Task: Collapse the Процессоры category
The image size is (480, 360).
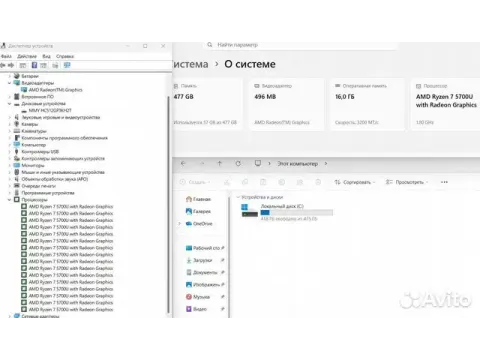Action: click(10, 200)
